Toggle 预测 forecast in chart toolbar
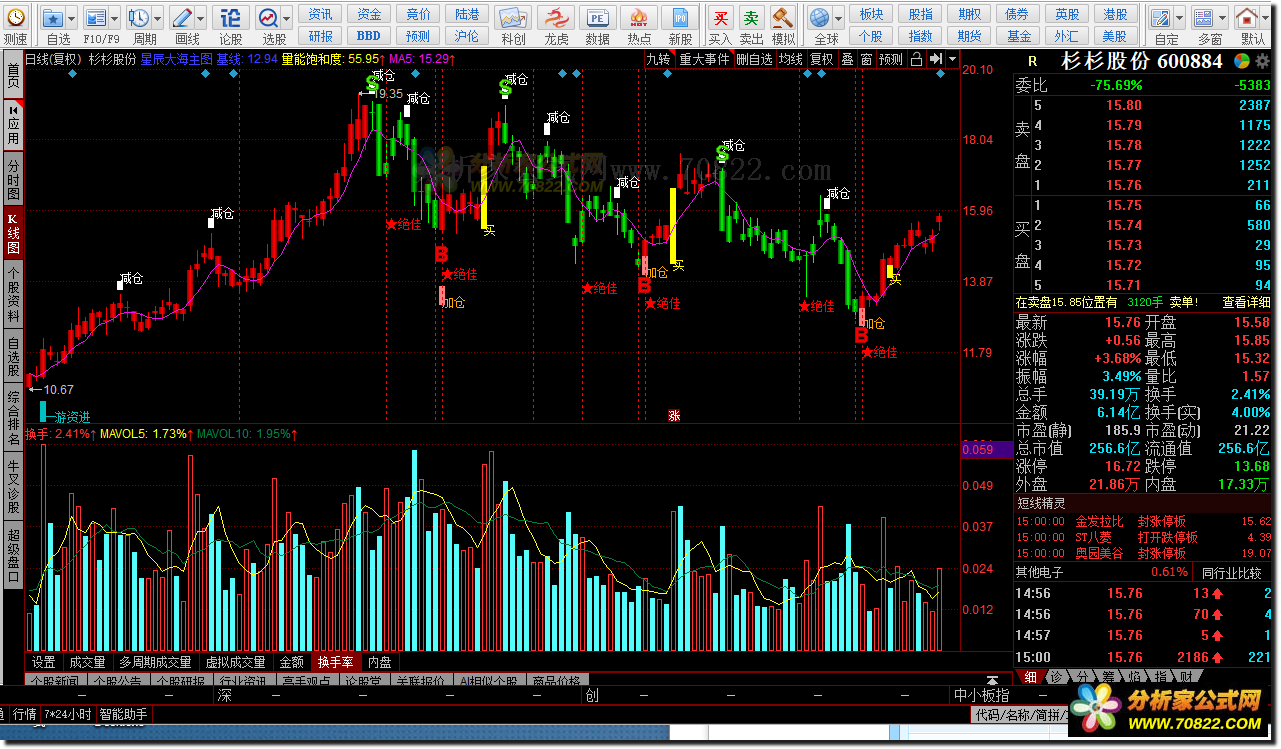The width and height of the screenshot is (1281, 749). (891, 59)
